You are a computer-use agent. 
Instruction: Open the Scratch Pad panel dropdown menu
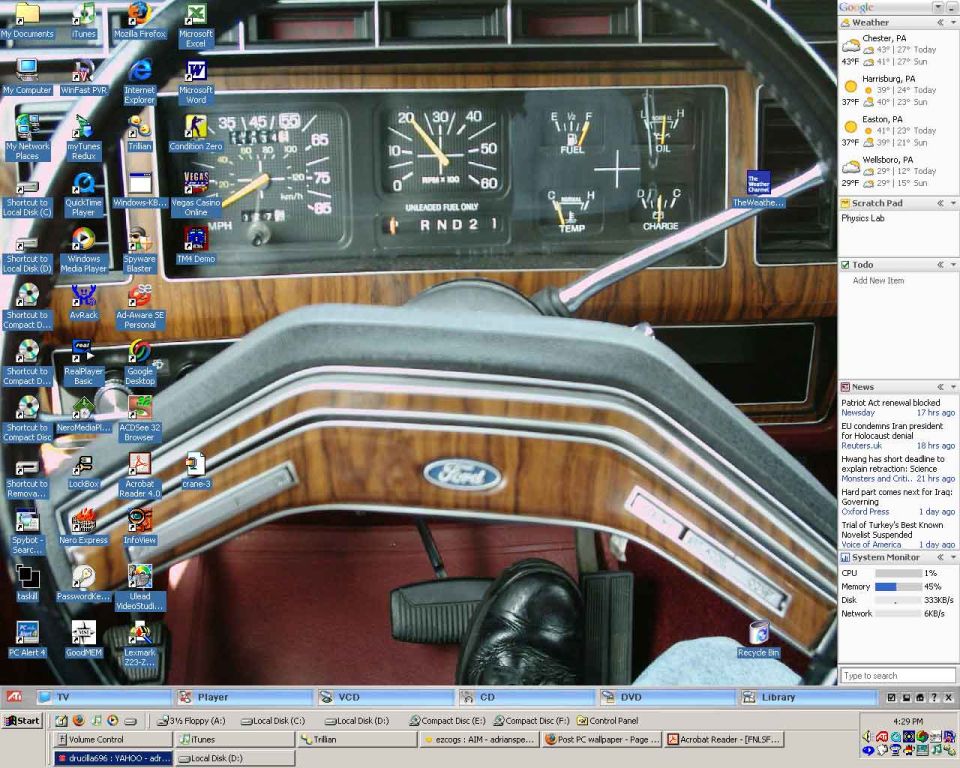953,203
